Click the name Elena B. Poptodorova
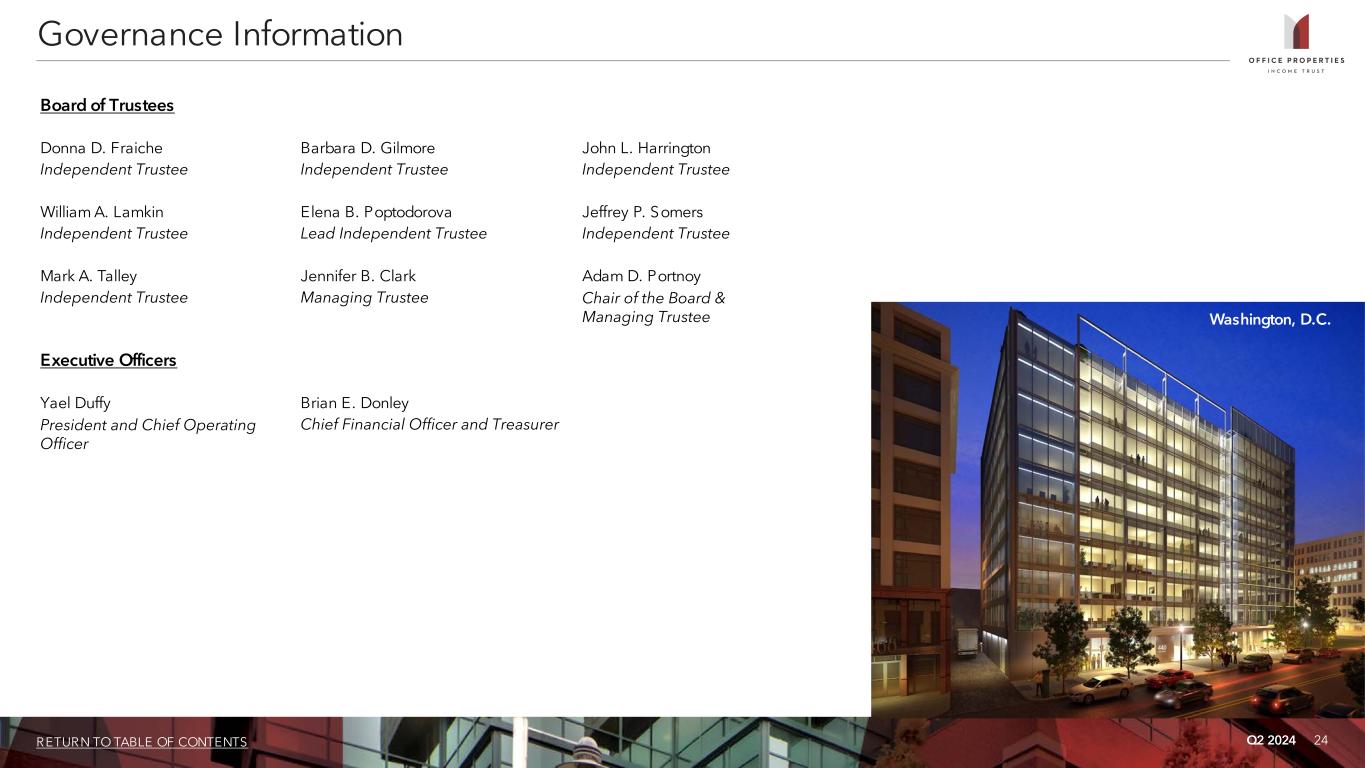Image resolution: width=1365 pixels, height=768 pixels. click(376, 212)
